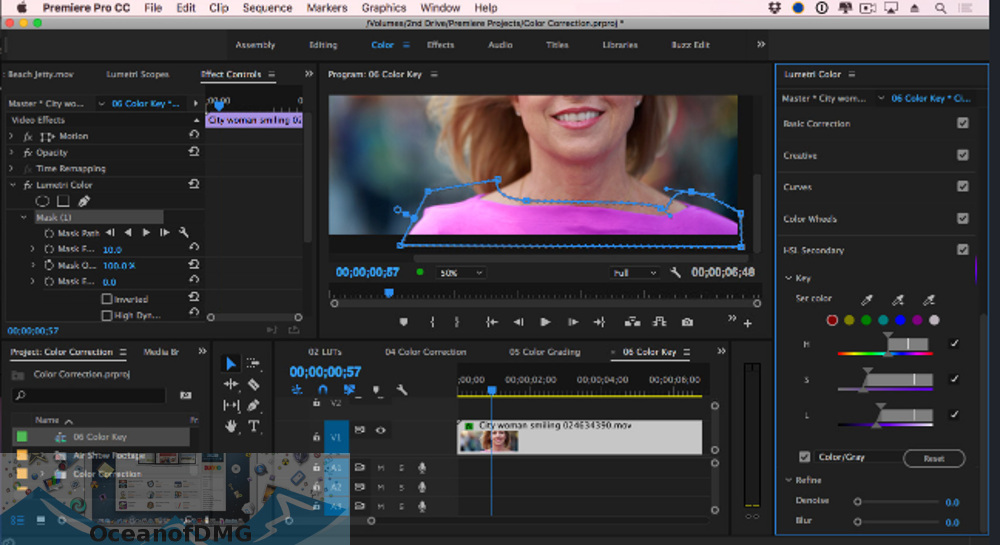The width and height of the screenshot is (1000, 545).
Task: Click the Reset button in Key section
Action: pos(934,458)
